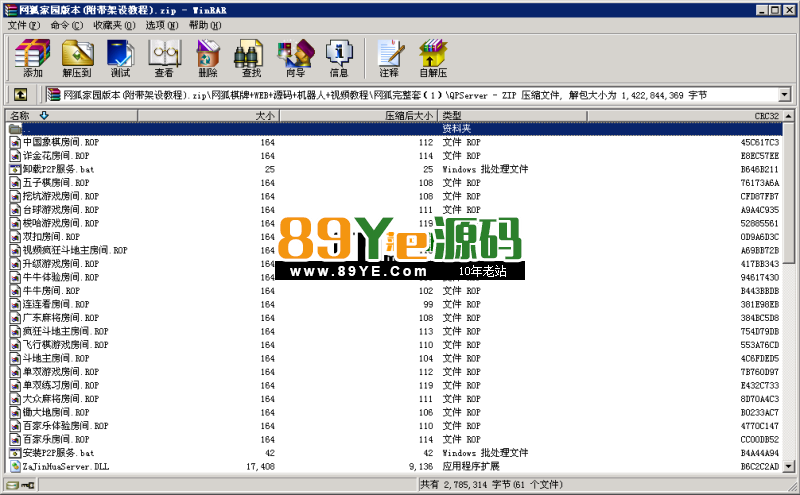800x495 pixels.
Task: Click the scrollbar up arrow in file list
Action: (x=788, y=116)
